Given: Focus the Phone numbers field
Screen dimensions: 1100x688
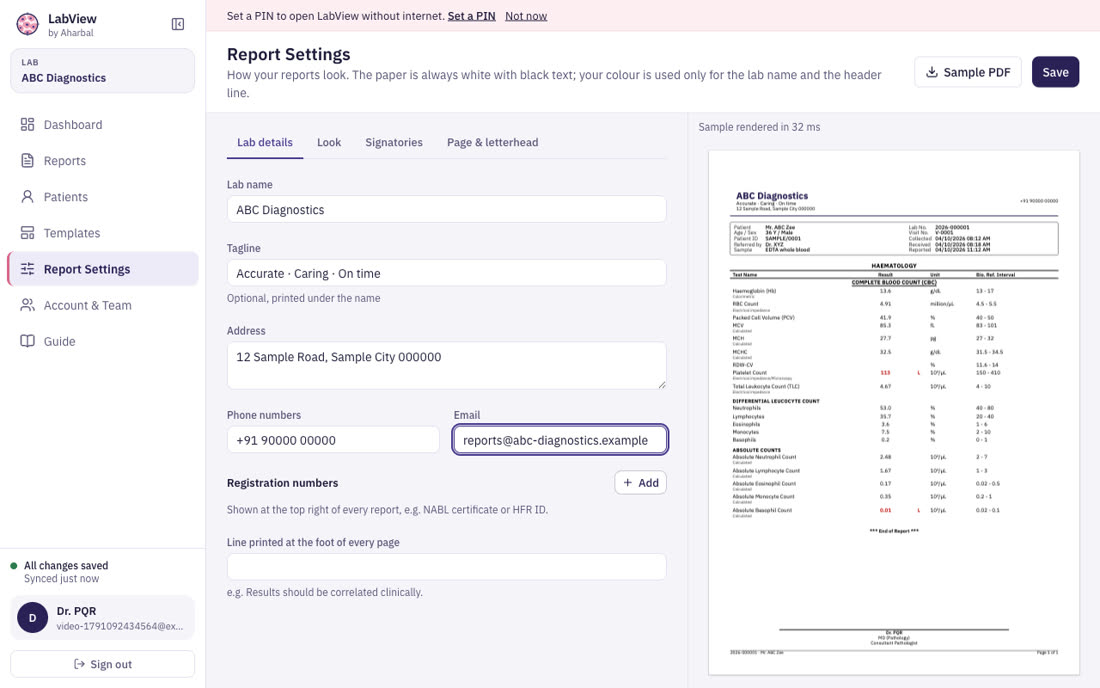Looking at the screenshot, I should point(333,440).
